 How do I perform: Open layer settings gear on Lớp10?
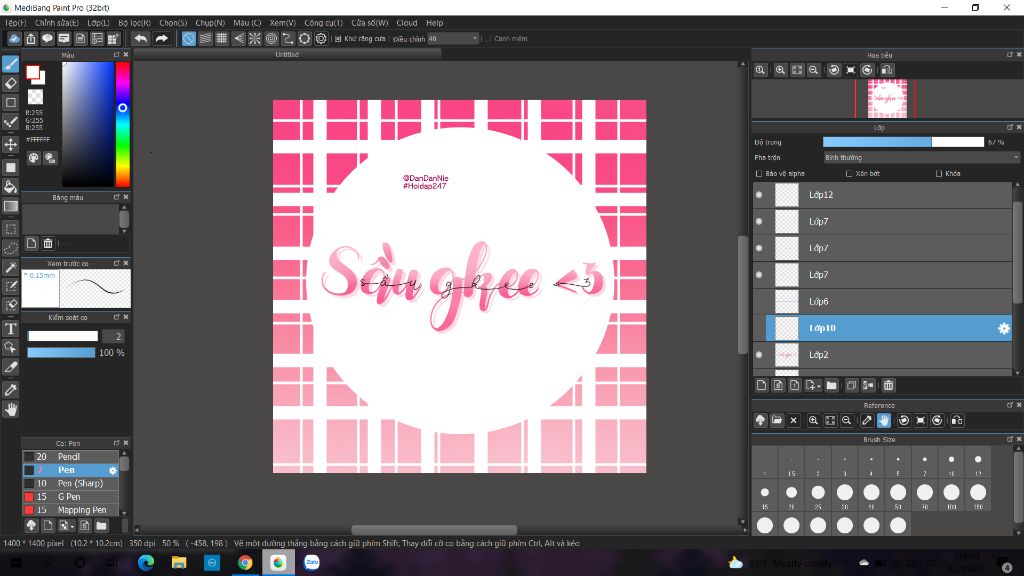1004,328
